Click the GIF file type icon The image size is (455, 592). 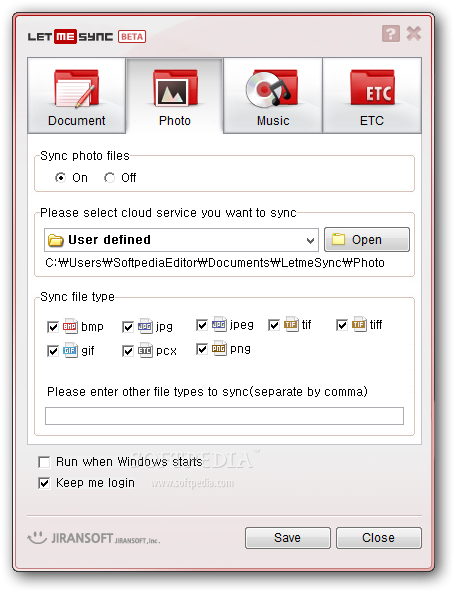(70, 350)
